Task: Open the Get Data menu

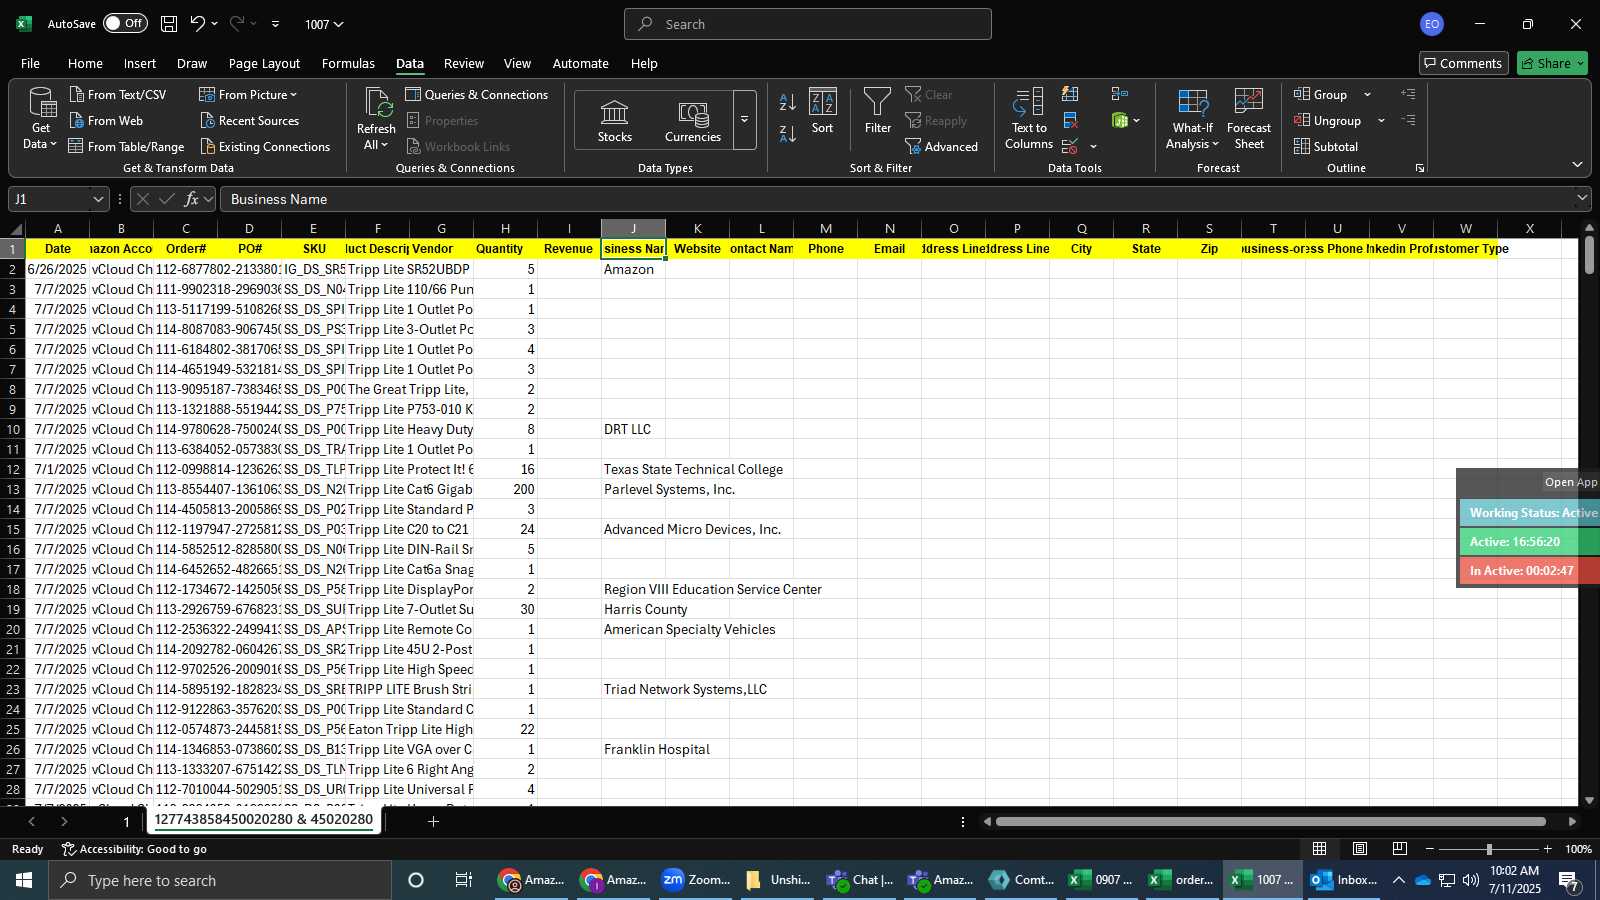Action: [x=41, y=119]
